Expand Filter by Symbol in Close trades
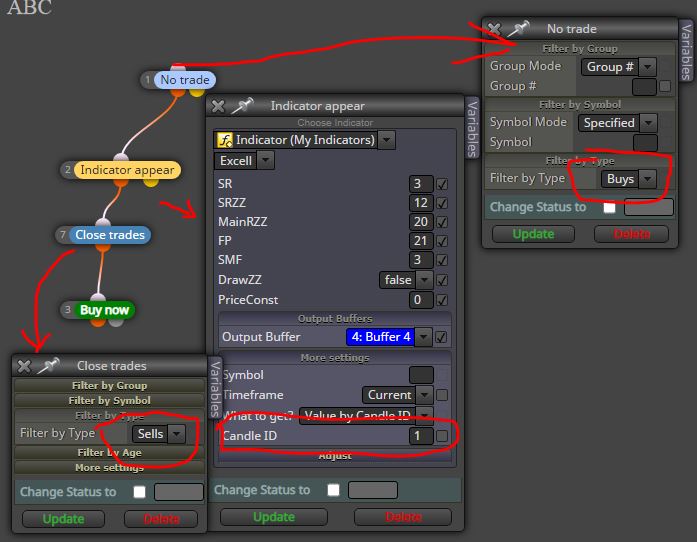 point(109,401)
